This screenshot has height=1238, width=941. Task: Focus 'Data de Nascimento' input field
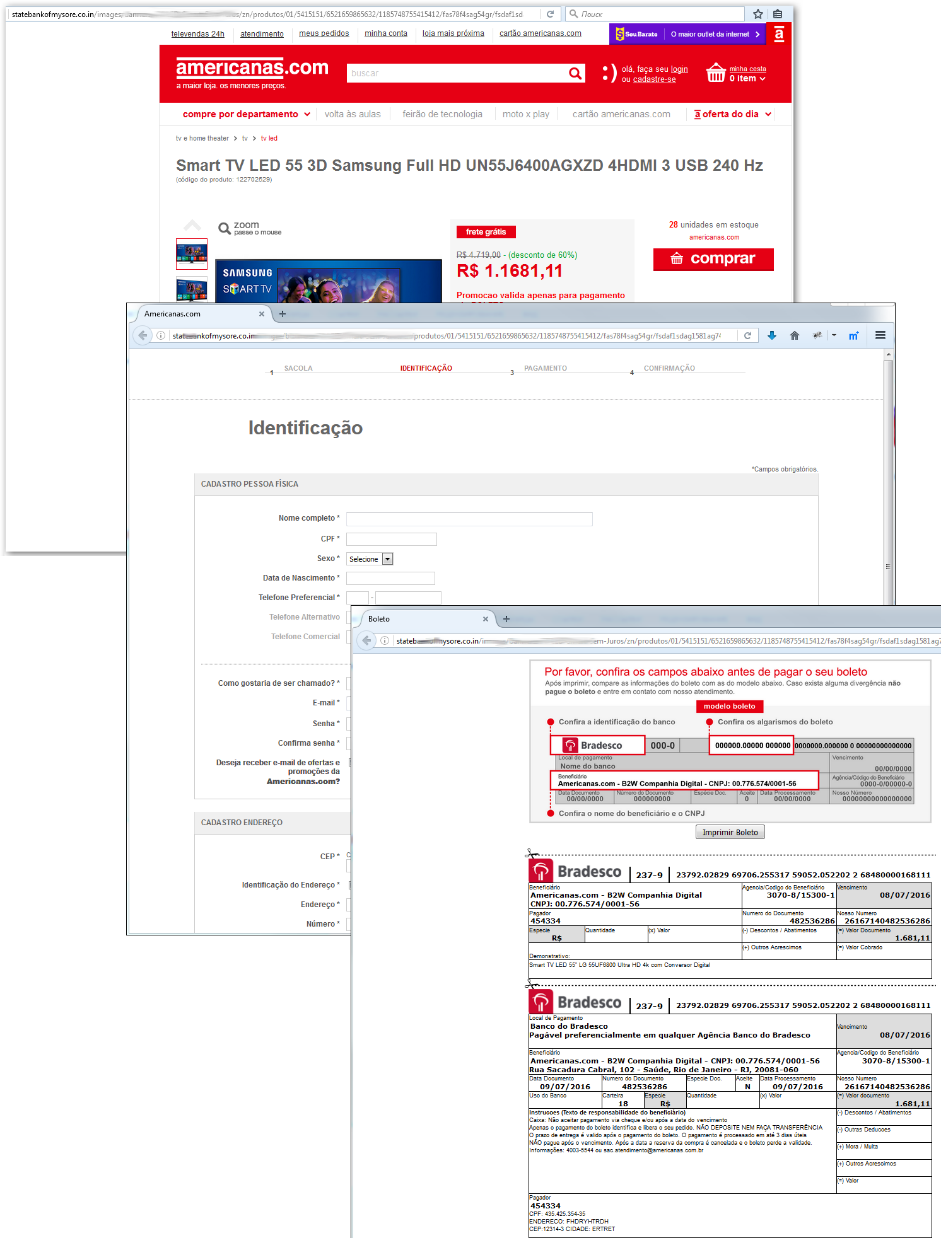[390, 578]
